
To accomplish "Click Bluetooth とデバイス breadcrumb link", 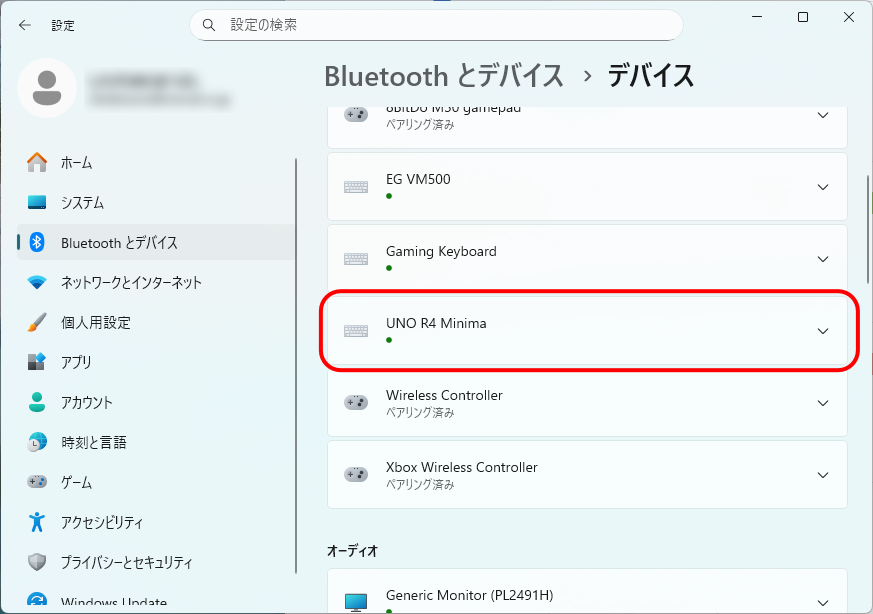I will pyautogui.click(x=444, y=76).
